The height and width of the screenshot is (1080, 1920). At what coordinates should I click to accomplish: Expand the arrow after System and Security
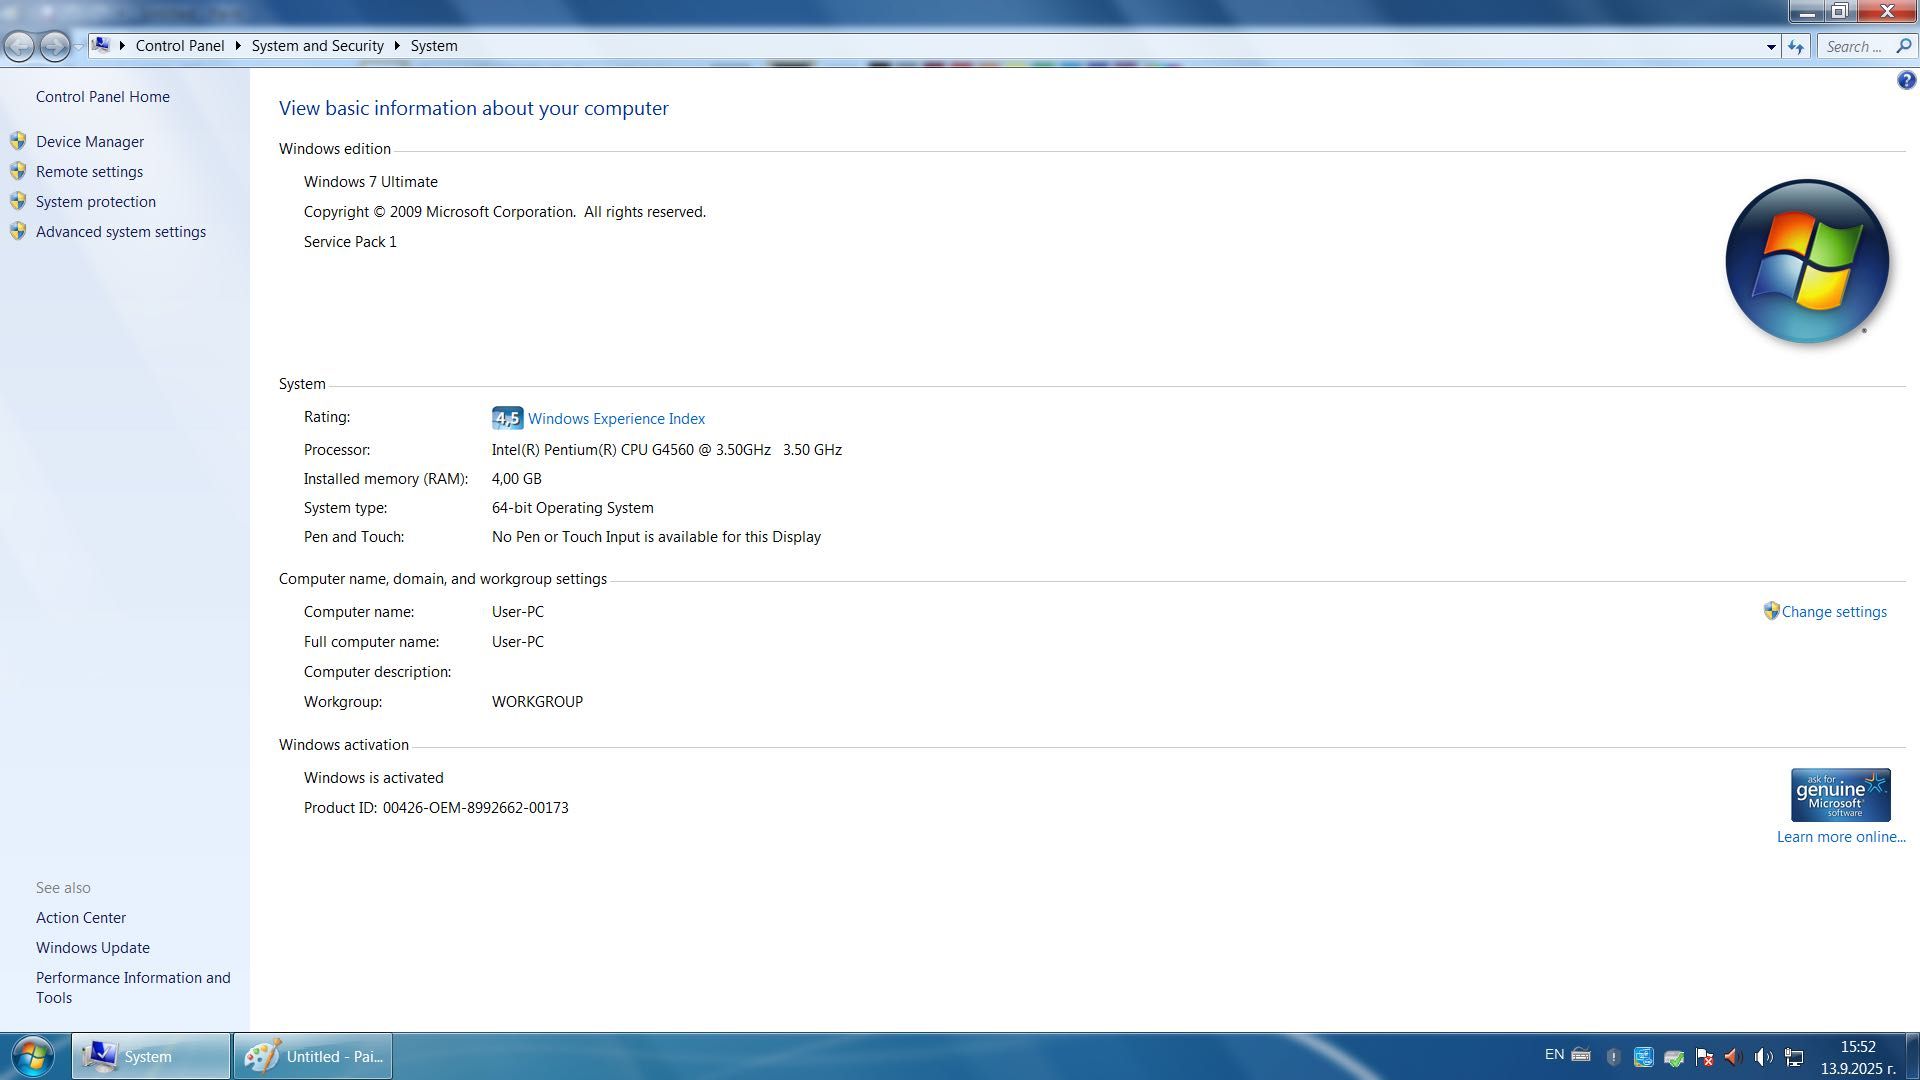coord(397,46)
